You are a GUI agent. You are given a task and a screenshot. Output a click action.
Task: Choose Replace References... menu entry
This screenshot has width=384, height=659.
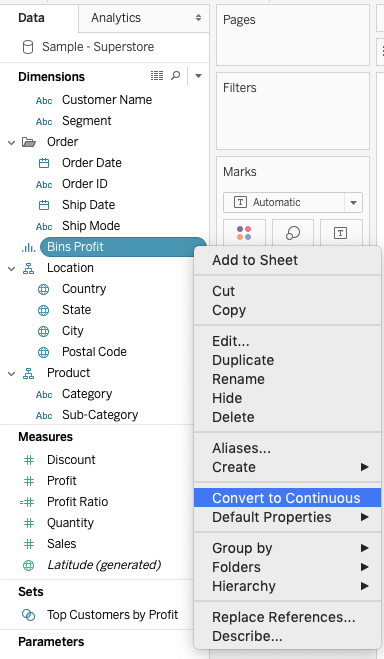point(287,617)
